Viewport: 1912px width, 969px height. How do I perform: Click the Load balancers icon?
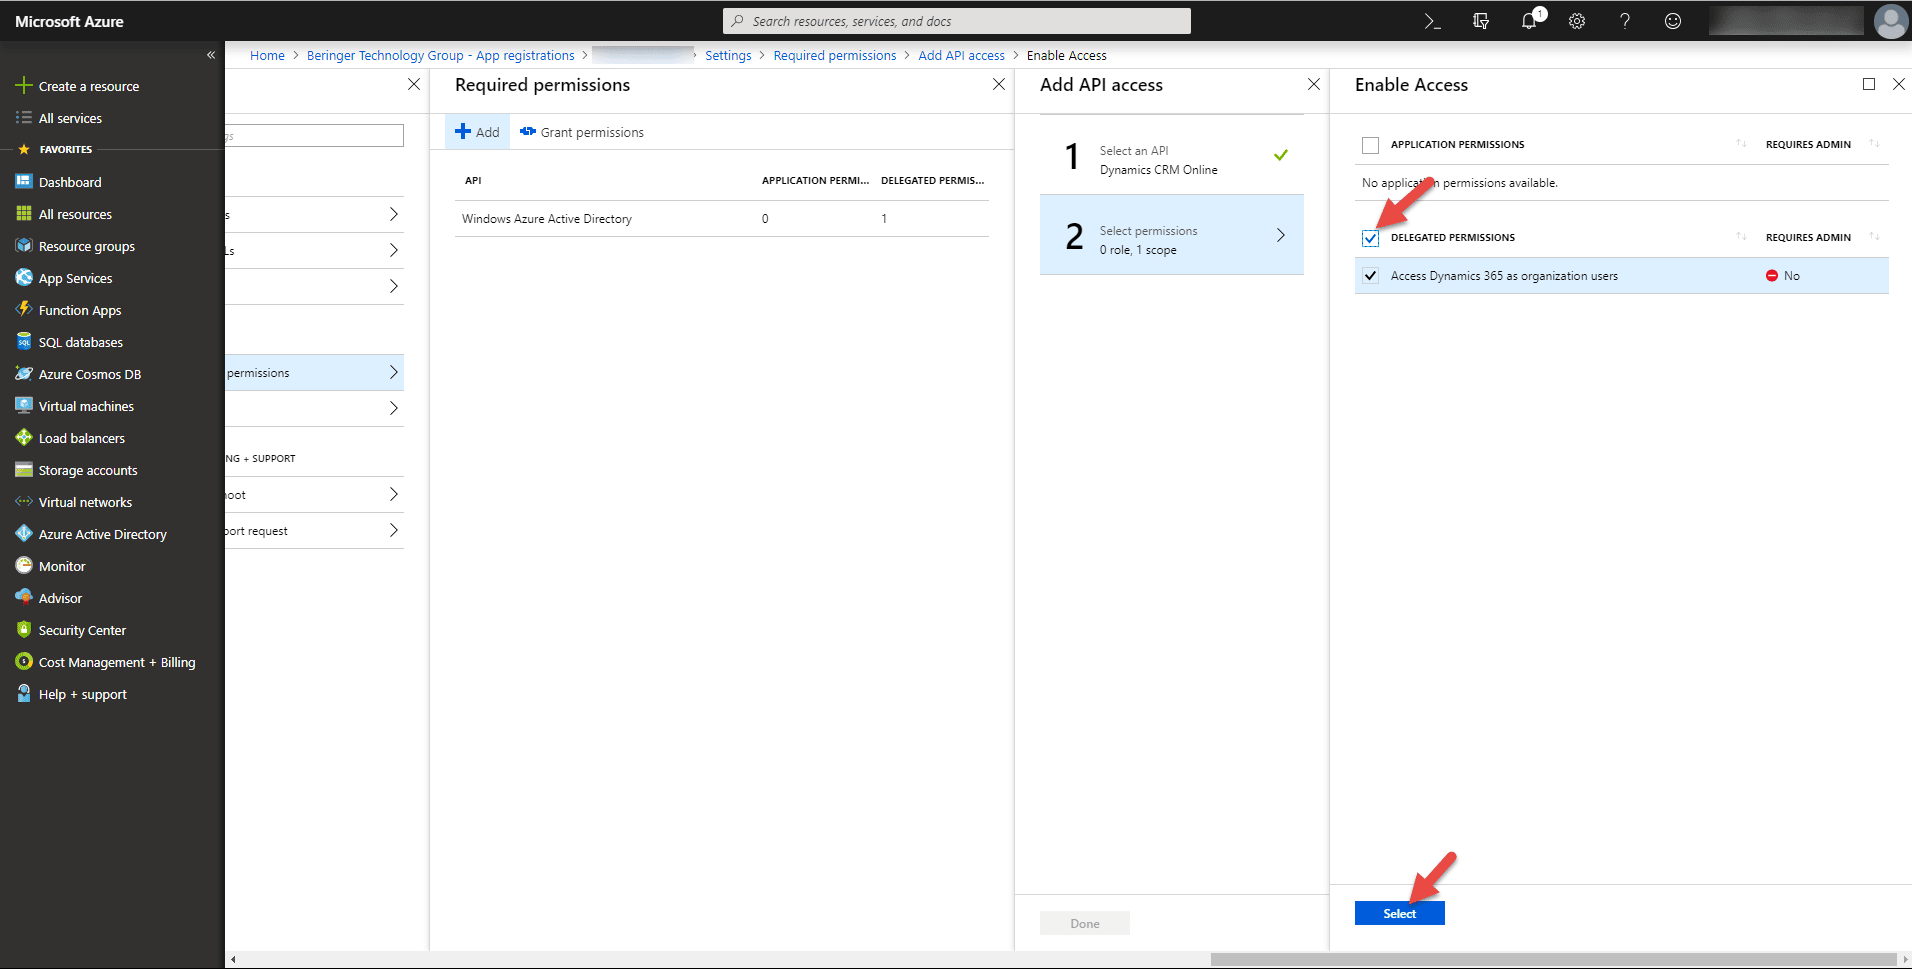click(x=24, y=438)
